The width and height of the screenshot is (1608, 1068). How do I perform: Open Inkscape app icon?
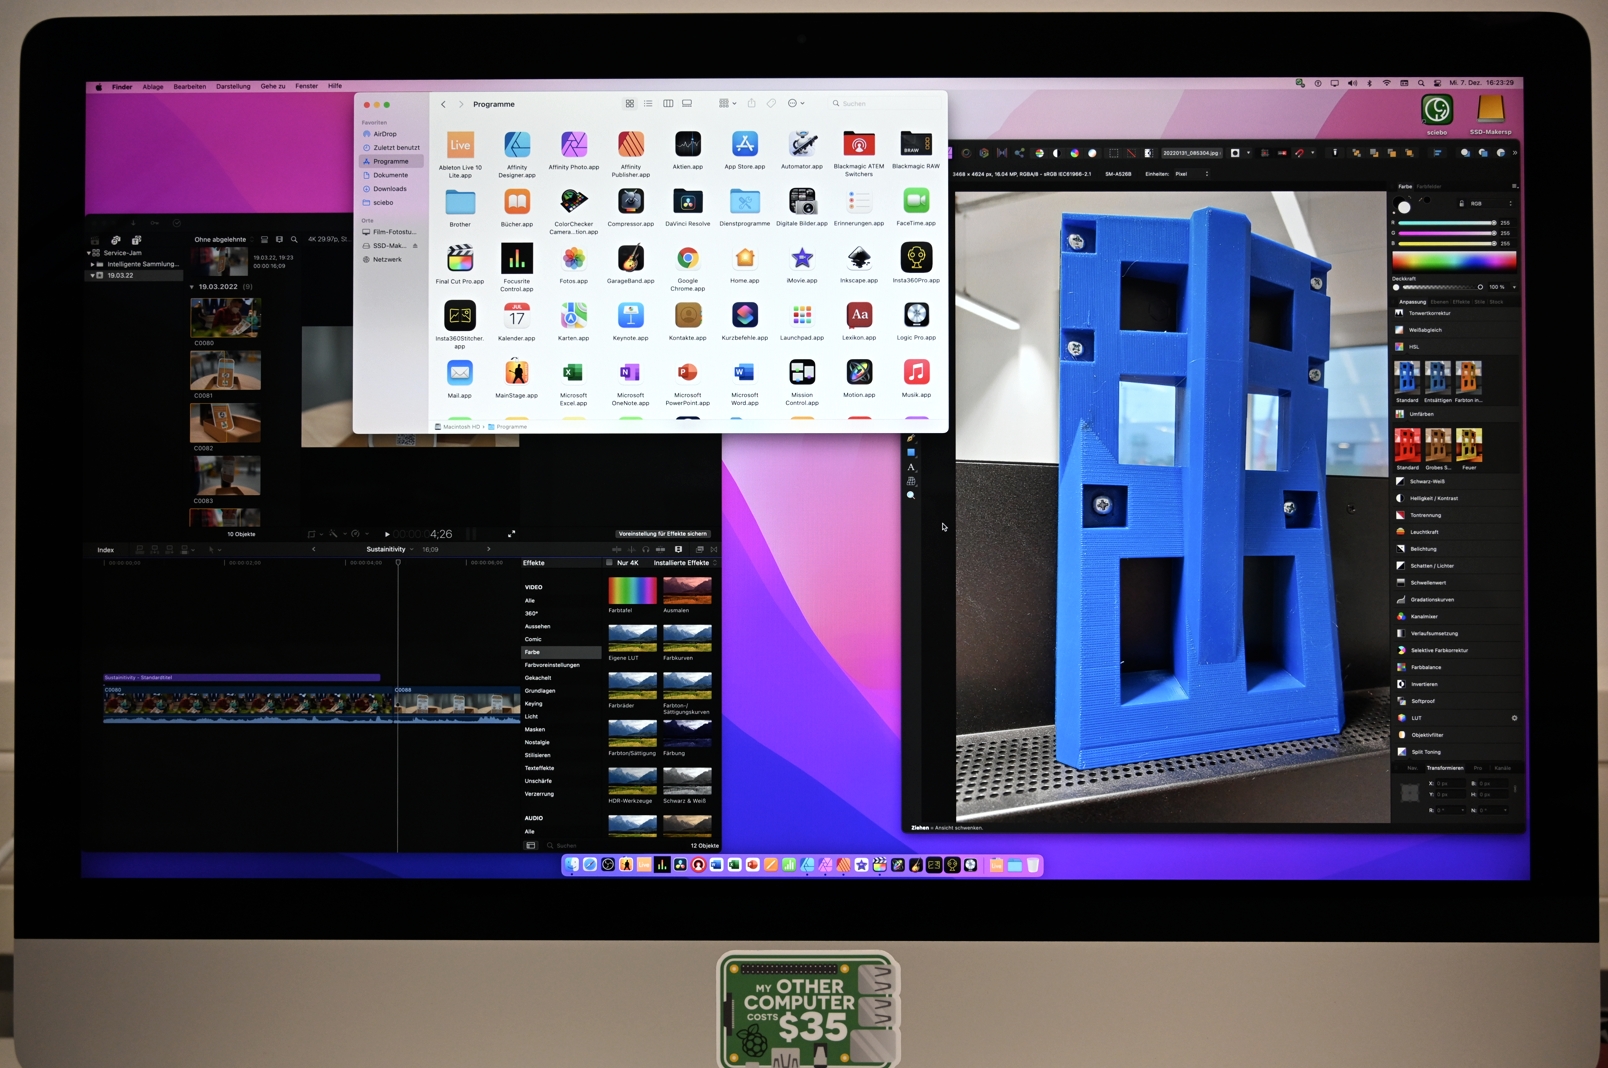pyautogui.click(x=859, y=259)
